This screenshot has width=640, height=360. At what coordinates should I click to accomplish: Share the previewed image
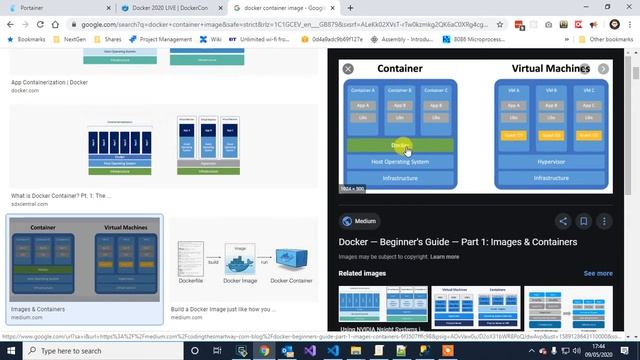click(x=563, y=221)
